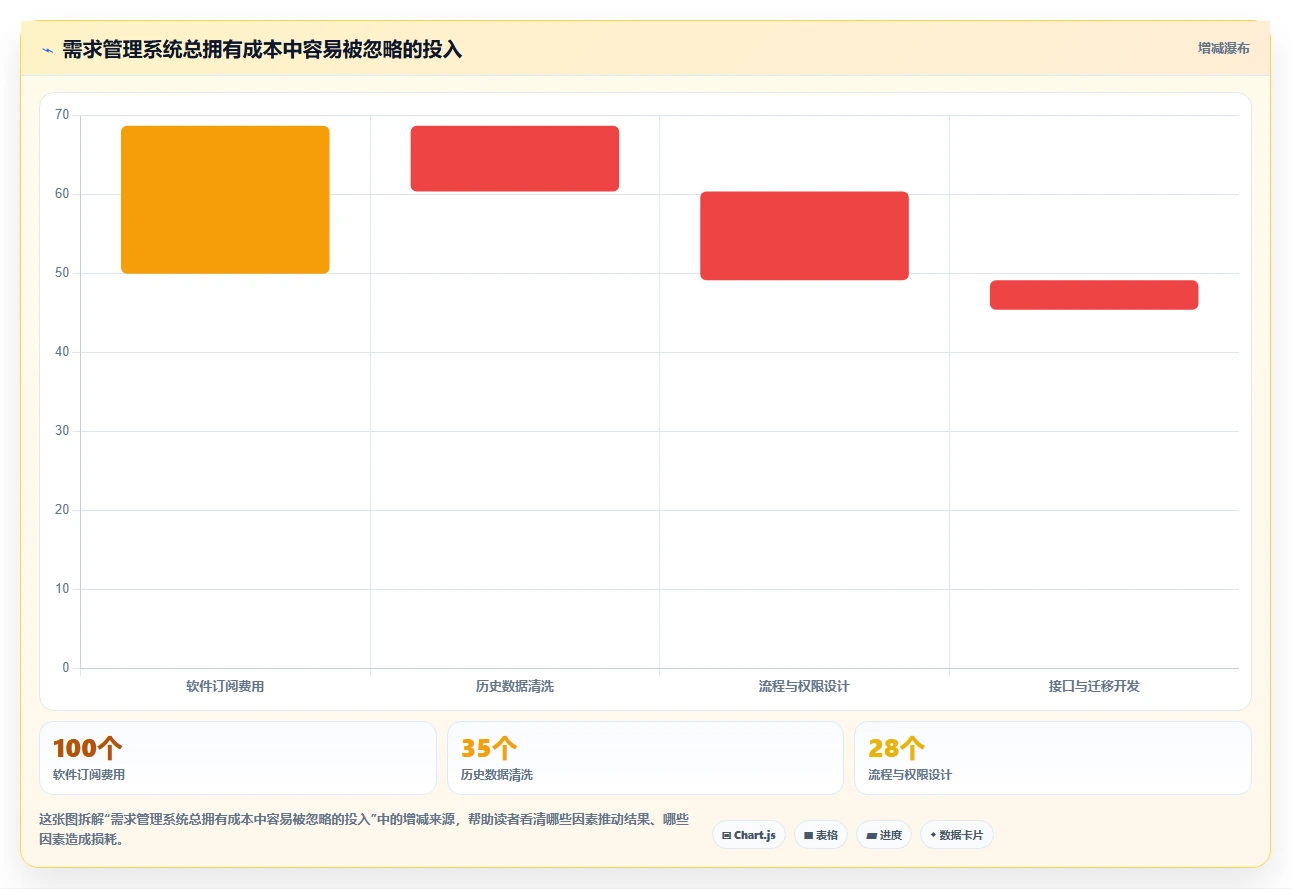Click the 软件订阅费用 x-axis label
This screenshot has width=1291, height=889.
pos(225,686)
